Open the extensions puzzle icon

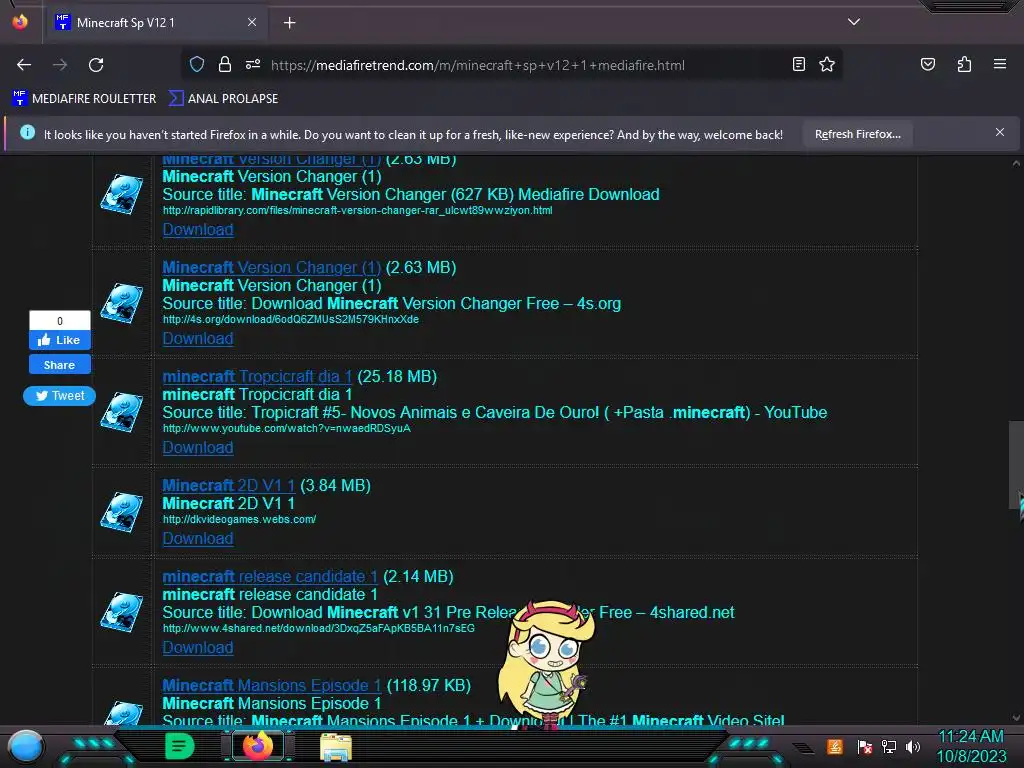(x=964, y=64)
